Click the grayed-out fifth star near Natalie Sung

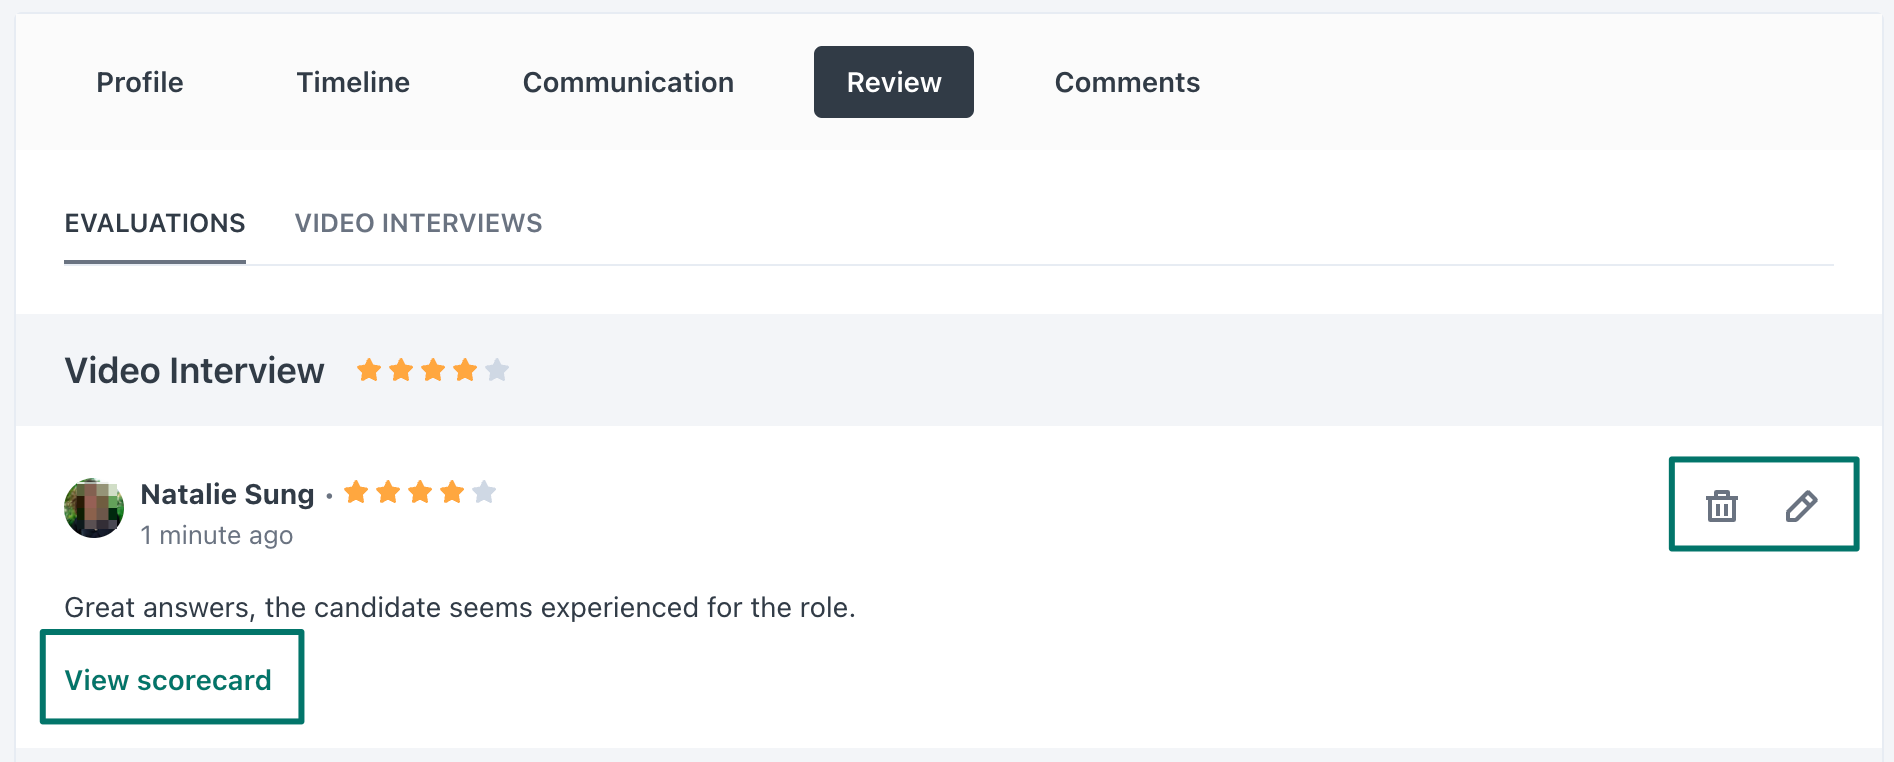click(485, 492)
